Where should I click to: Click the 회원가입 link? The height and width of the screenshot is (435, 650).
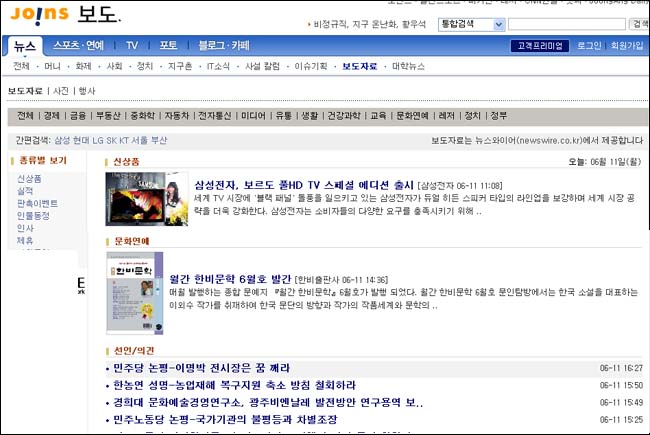click(x=626, y=46)
